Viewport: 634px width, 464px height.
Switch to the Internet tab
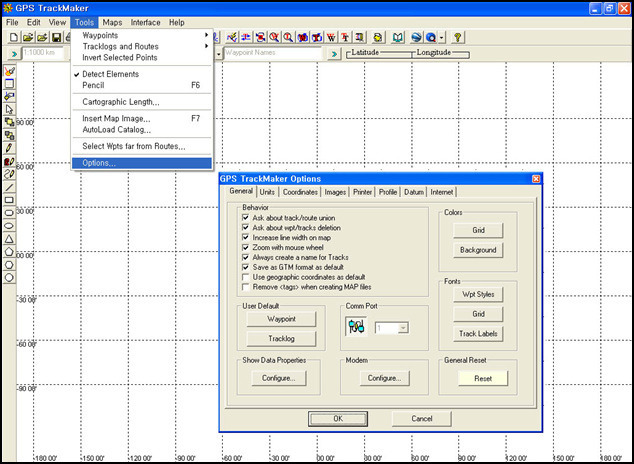pos(442,192)
